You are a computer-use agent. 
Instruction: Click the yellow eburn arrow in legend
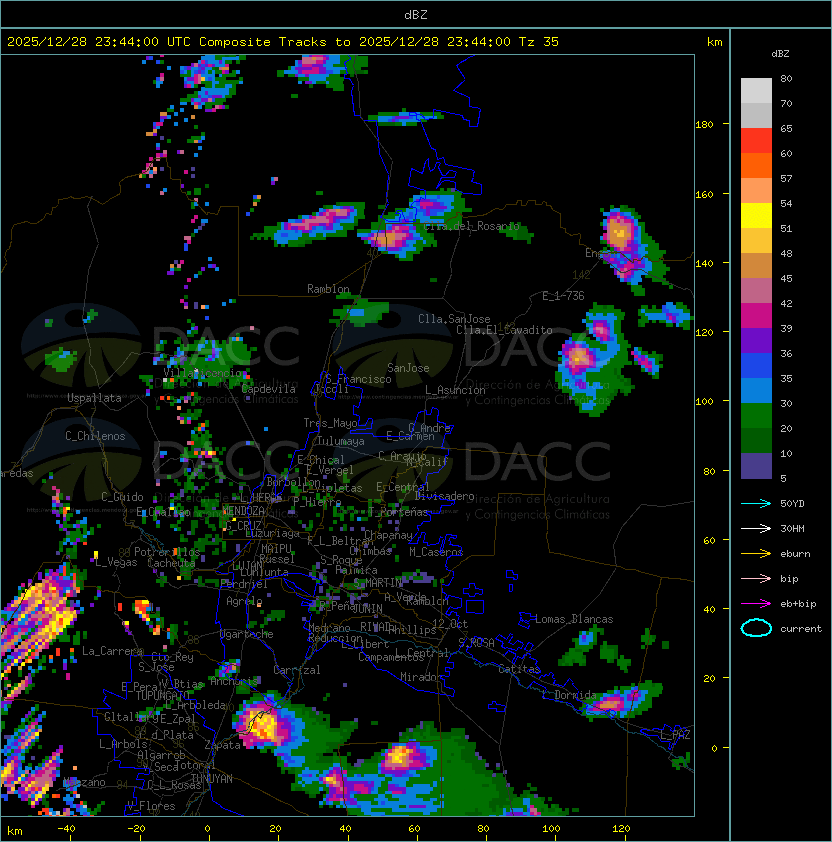[756, 553]
